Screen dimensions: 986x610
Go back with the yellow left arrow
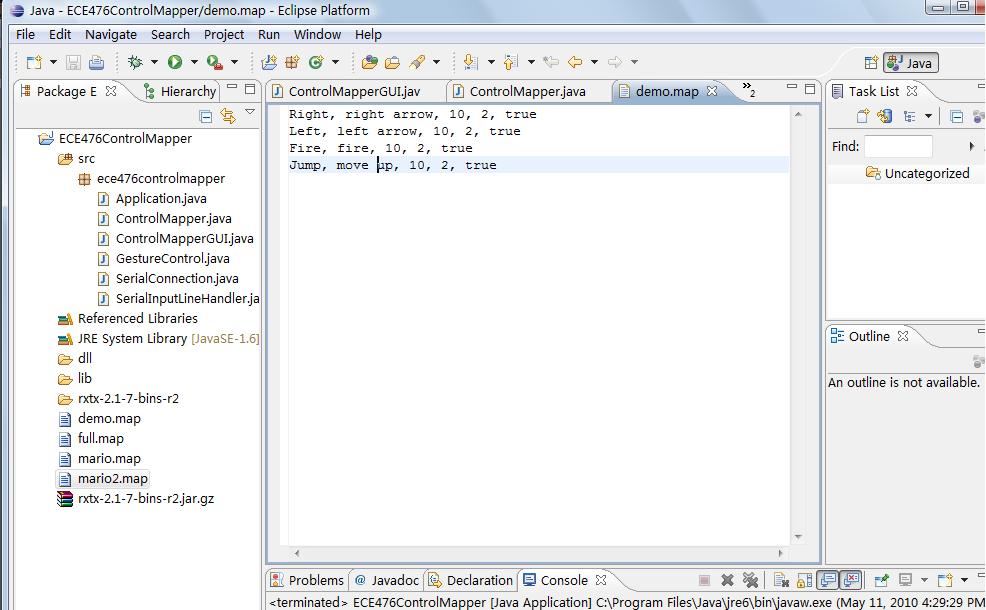coord(575,62)
